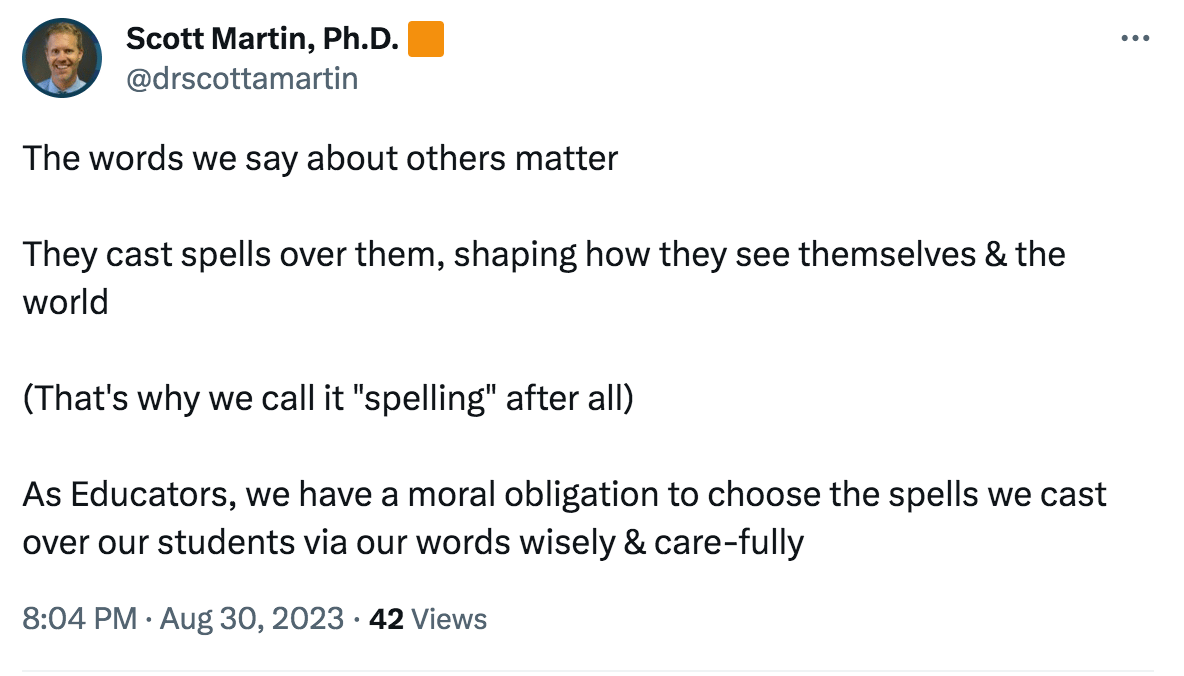Open the tweet's three-dot more options menu
1184x676 pixels.
(x=1134, y=39)
